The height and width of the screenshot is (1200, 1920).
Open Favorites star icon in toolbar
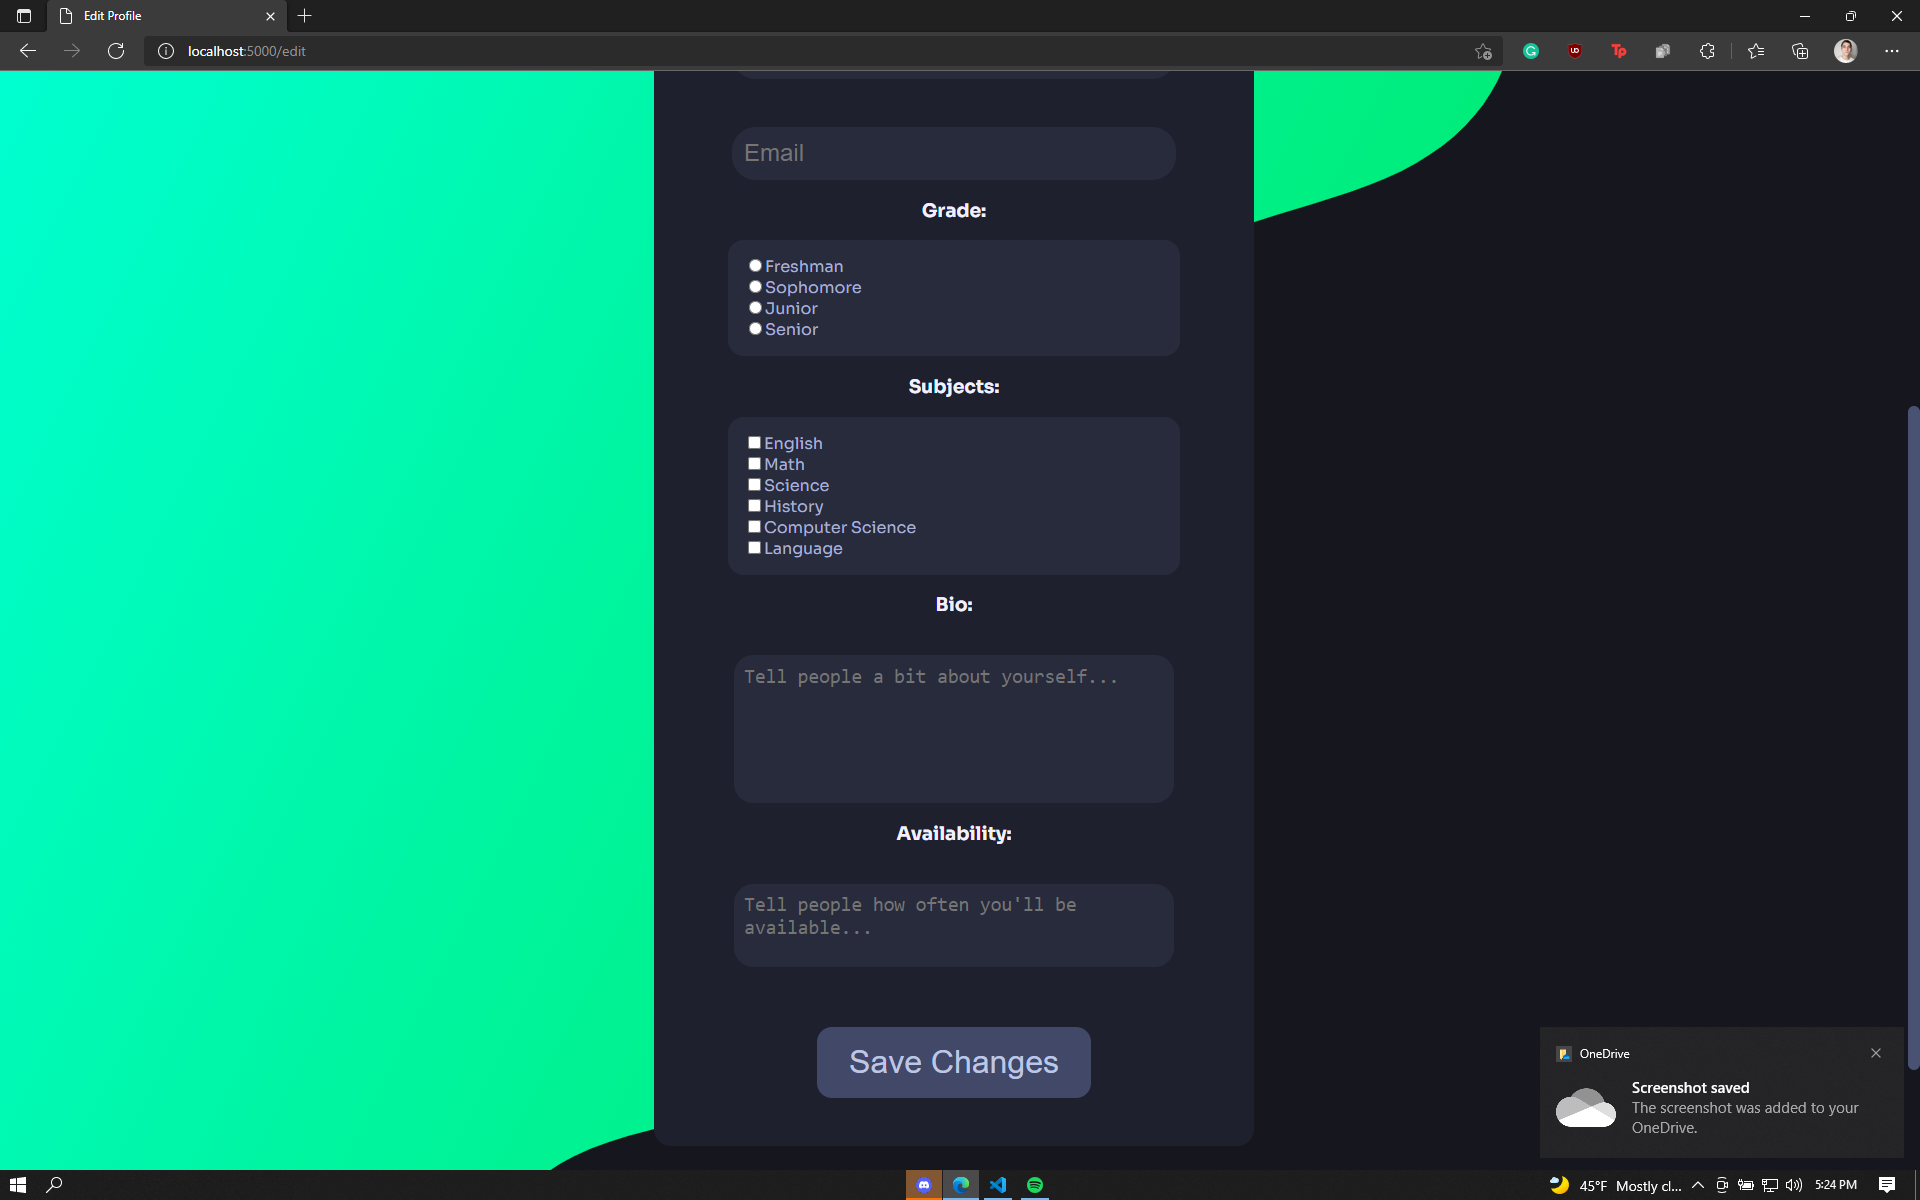point(1756,51)
